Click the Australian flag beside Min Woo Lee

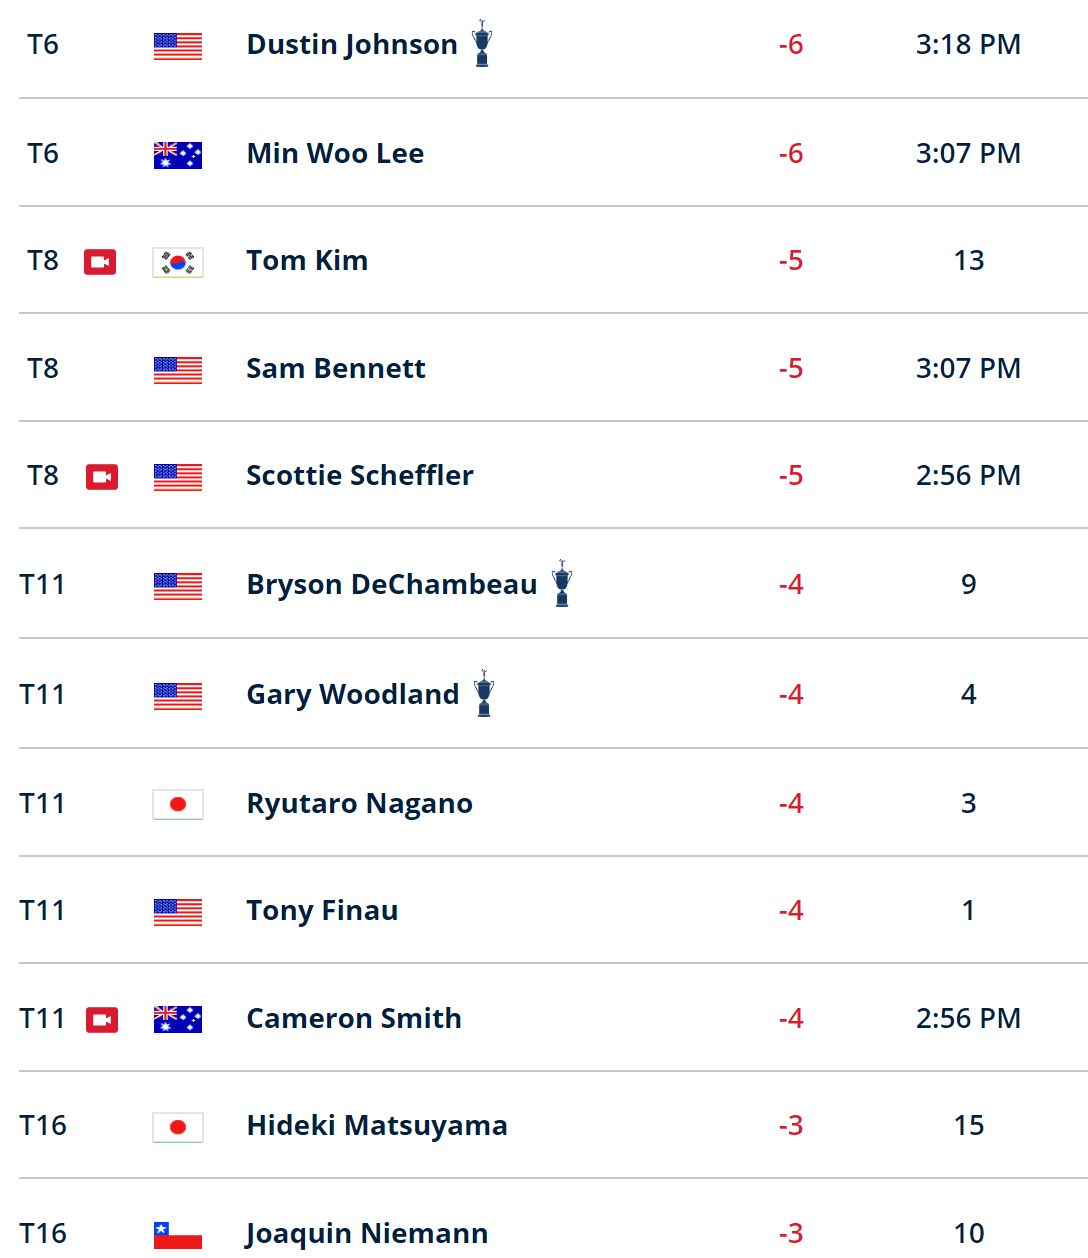178,155
